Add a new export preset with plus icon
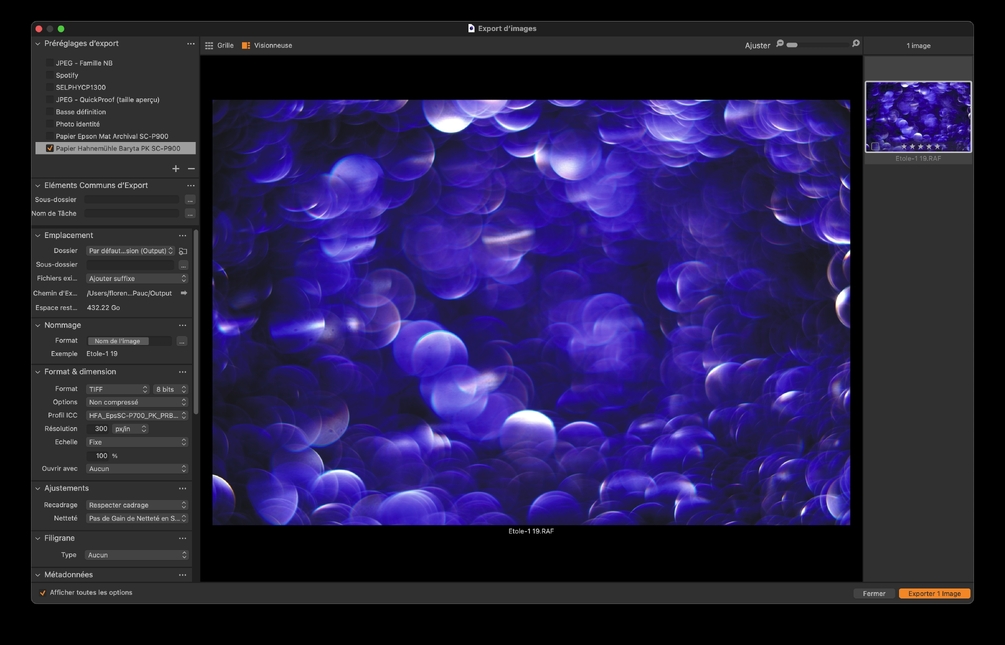This screenshot has height=645, width=1005. [x=176, y=169]
